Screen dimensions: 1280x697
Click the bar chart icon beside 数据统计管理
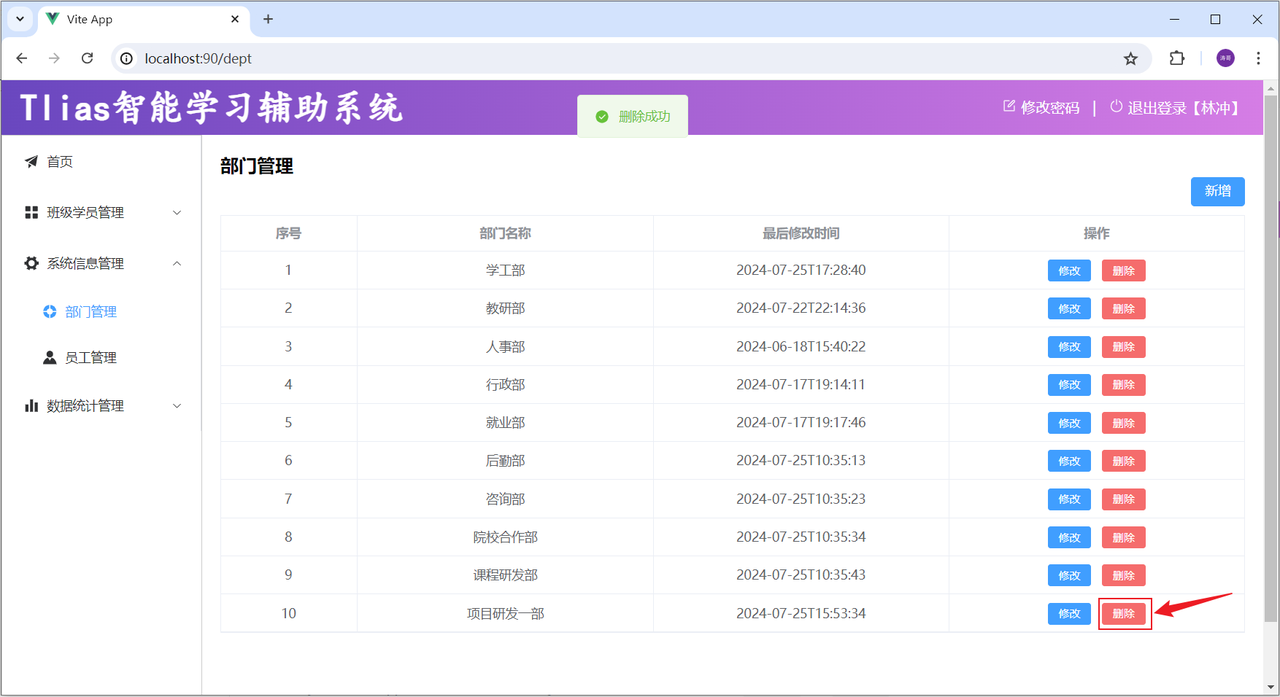pos(31,405)
